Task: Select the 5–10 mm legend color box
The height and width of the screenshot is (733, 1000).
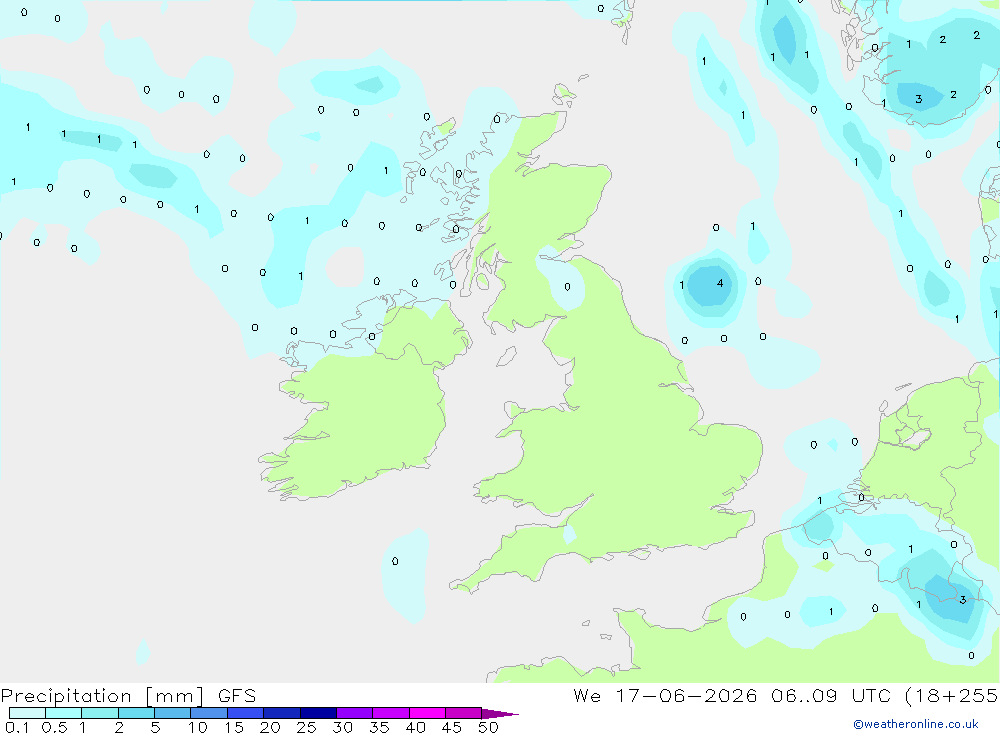Action: click(x=173, y=713)
